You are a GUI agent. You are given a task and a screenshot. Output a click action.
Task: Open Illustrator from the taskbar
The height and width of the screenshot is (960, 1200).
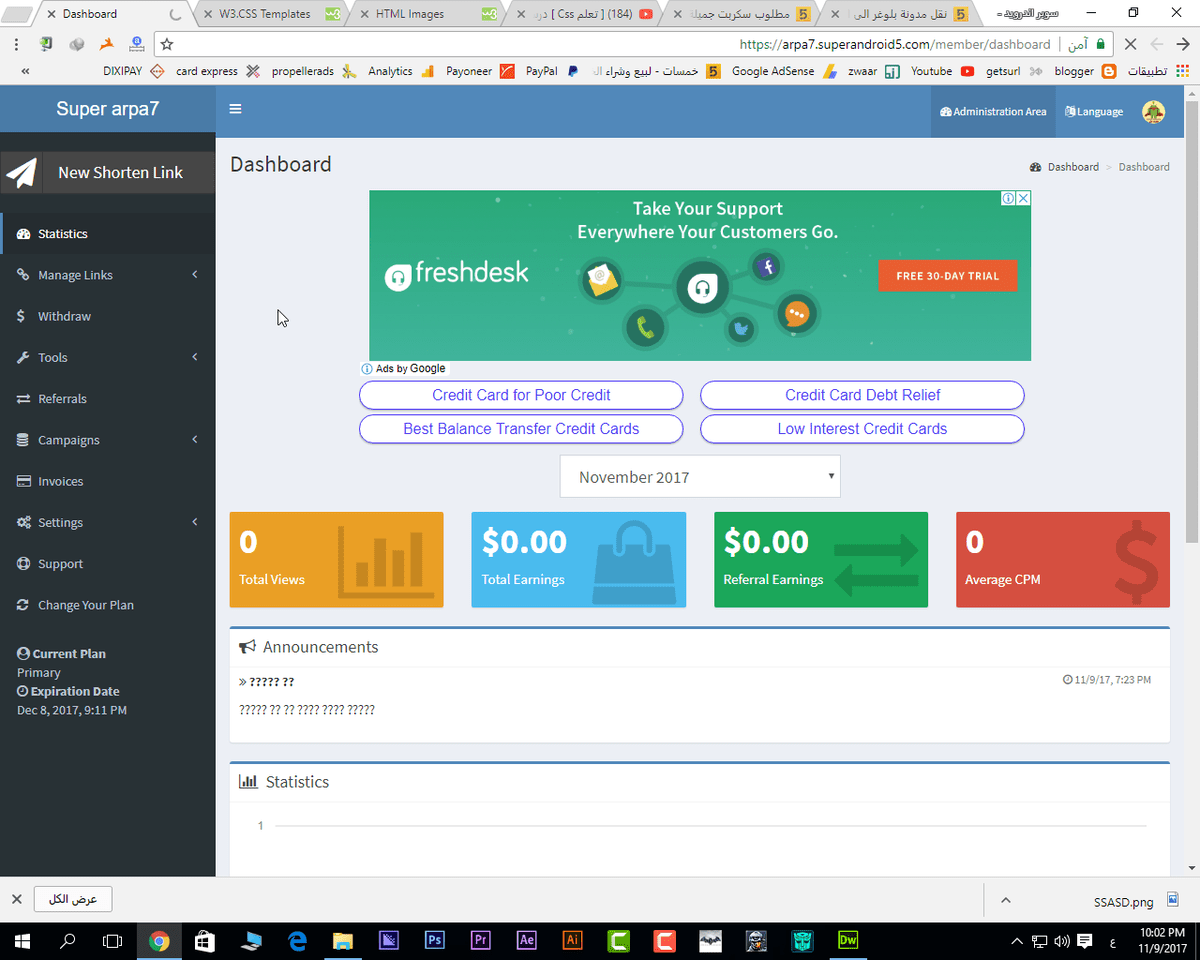click(573, 940)
